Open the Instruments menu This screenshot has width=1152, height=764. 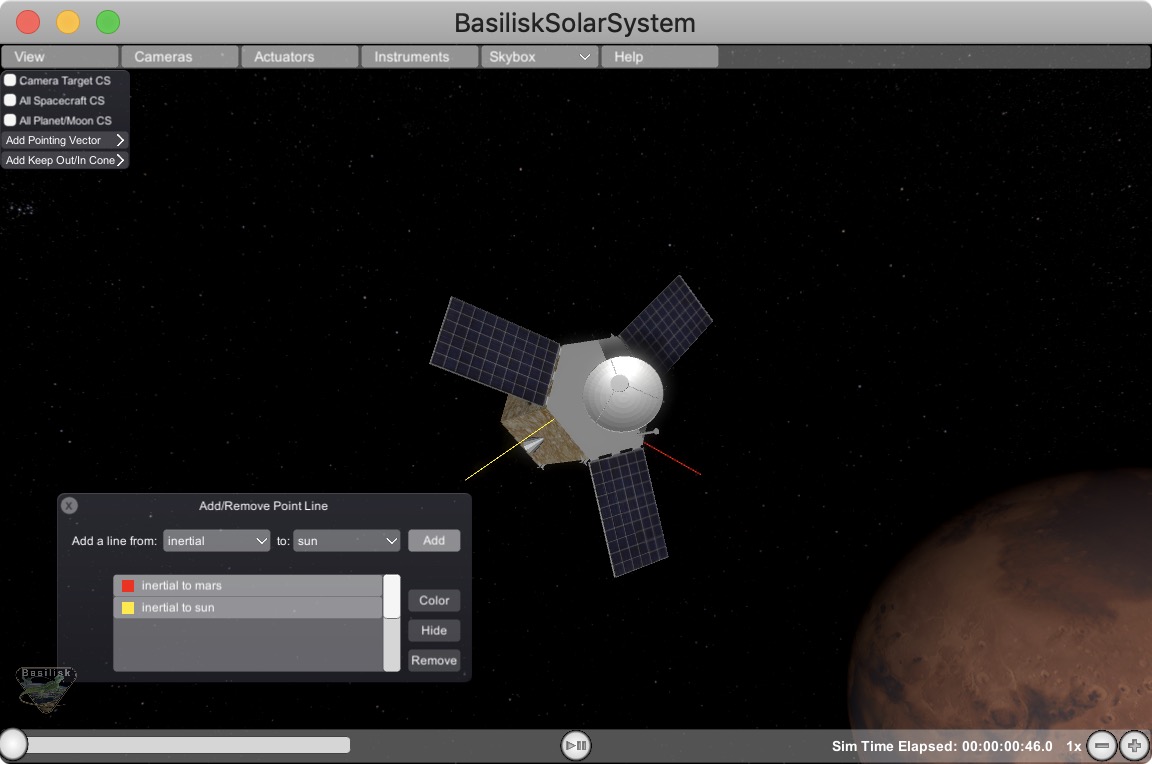pos(419,57)
